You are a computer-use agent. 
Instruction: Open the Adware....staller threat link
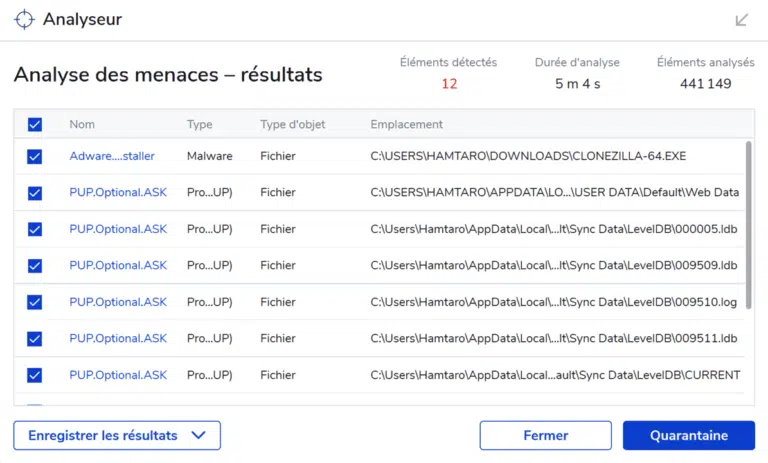point(112,156)
